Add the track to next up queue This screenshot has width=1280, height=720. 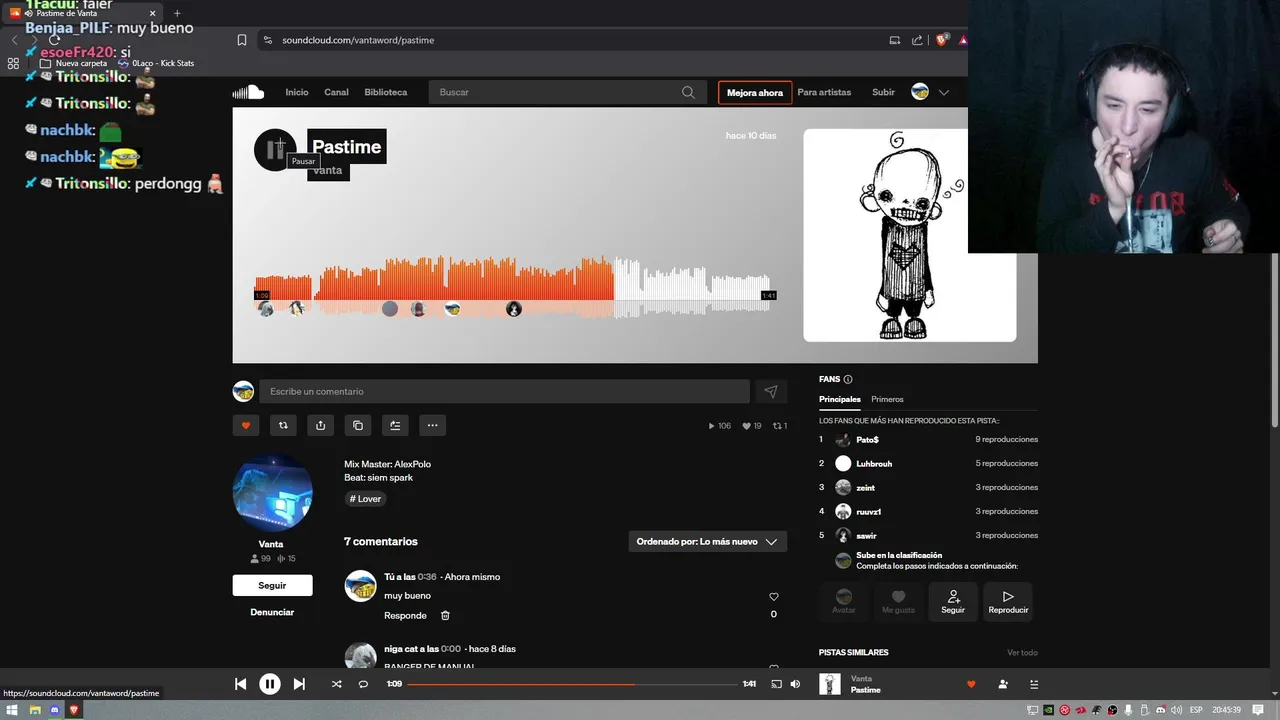(395, 425)
